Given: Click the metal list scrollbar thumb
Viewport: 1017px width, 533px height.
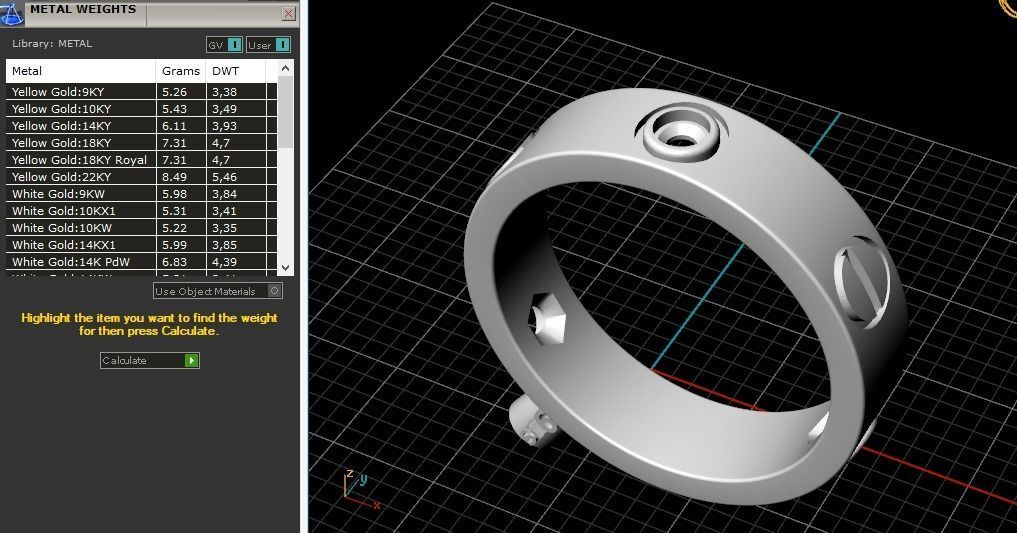Looking at the screenshot, I should point(285,112).
